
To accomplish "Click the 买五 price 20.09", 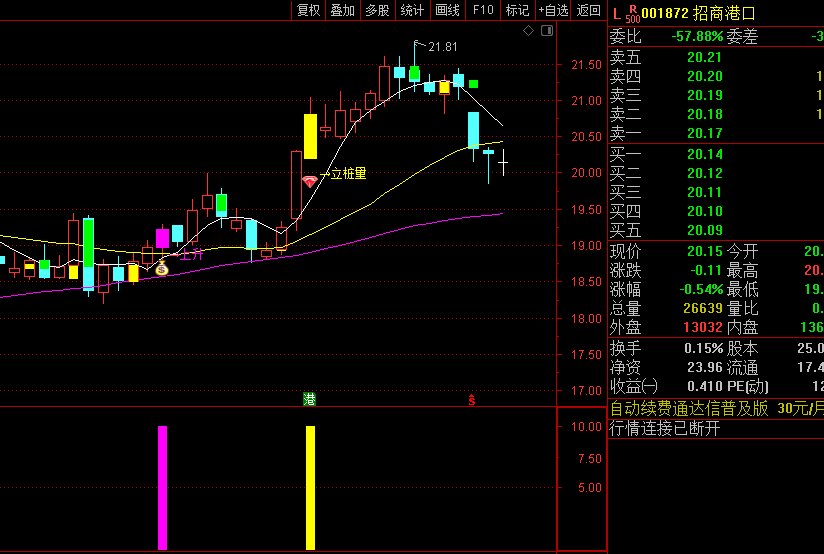I will point(705,230).
